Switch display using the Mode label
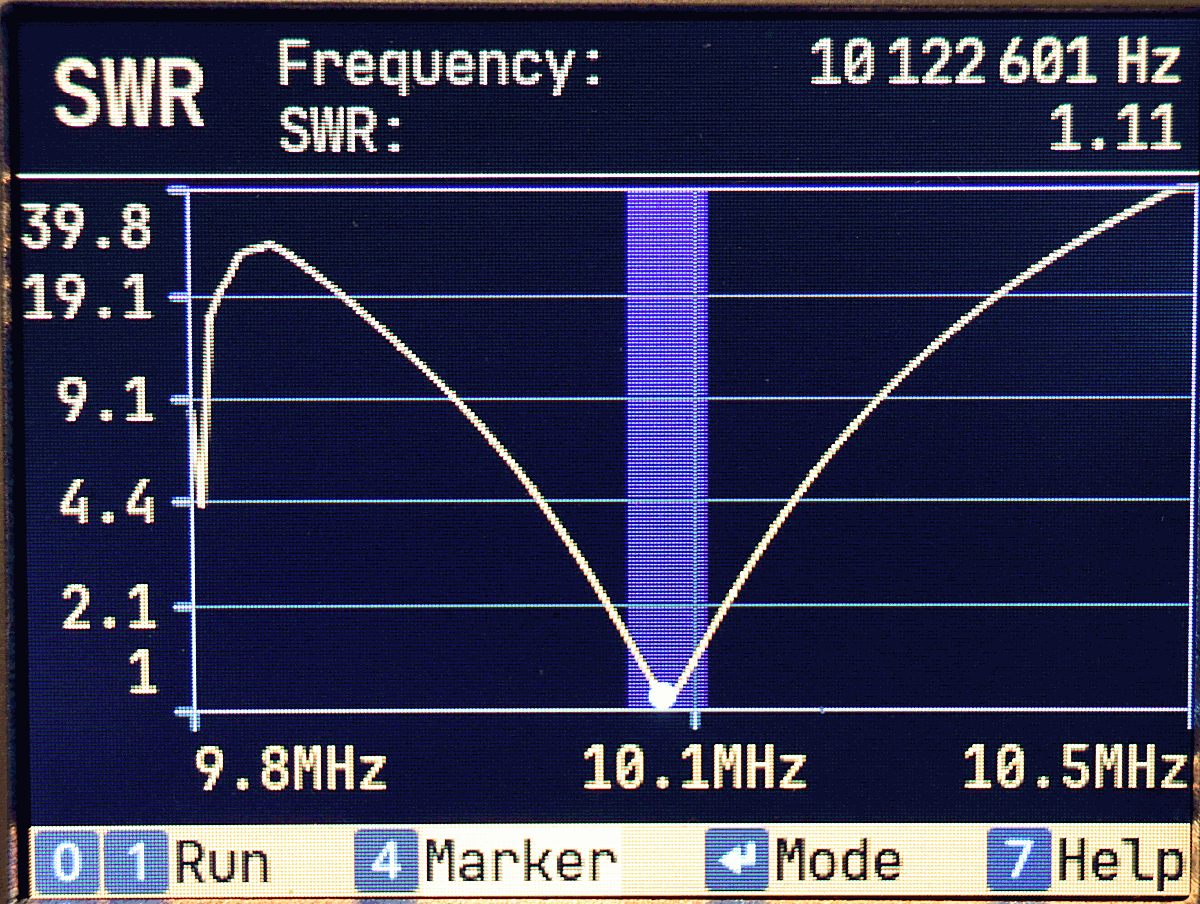 click(x=837, y=862)
